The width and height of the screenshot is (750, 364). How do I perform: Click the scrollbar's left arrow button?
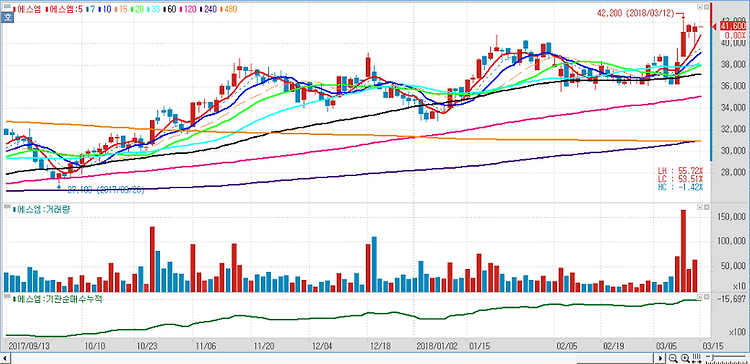[5, 358]
